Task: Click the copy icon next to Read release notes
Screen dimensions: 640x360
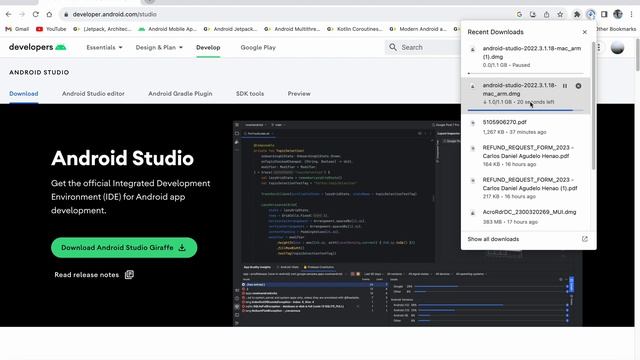Action: (x=129, y=275)
